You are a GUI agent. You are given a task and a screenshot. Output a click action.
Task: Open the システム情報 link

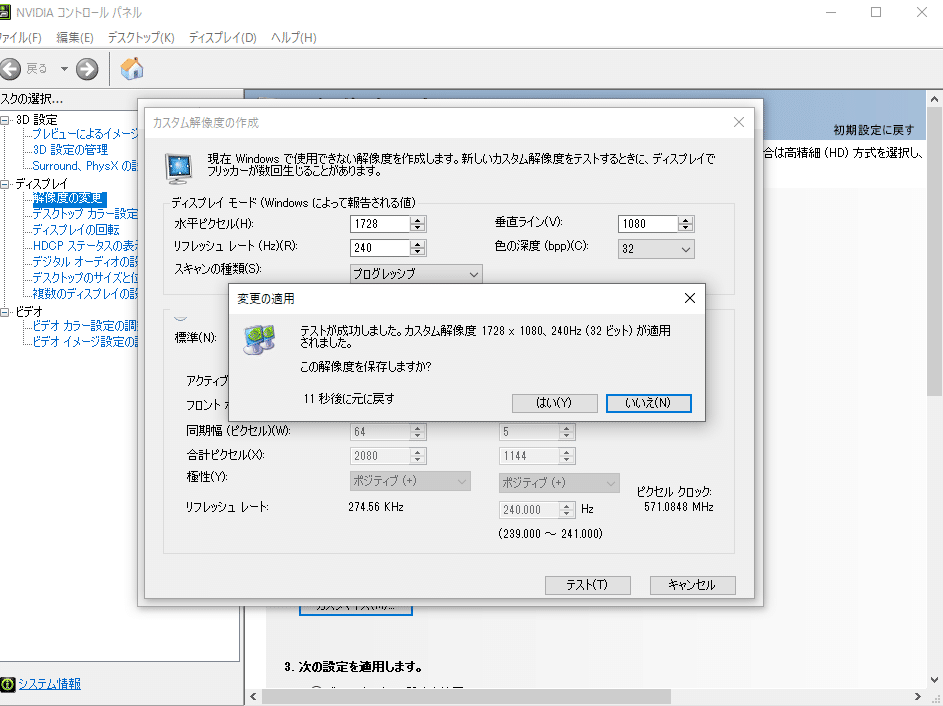[x=49, y=684]
